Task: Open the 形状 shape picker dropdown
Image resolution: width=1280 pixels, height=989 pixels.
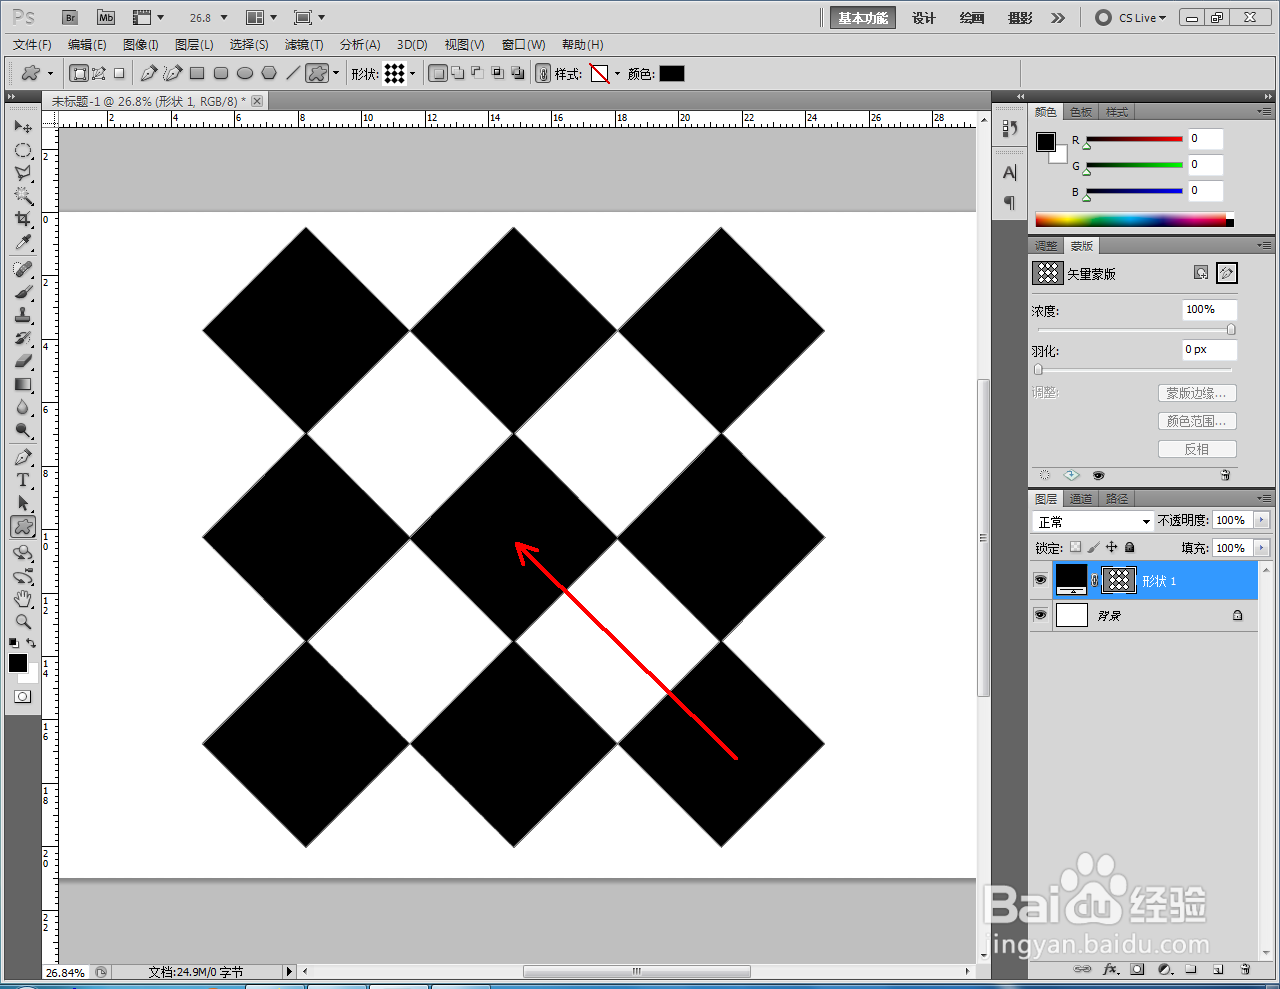Action: (412, 74)
